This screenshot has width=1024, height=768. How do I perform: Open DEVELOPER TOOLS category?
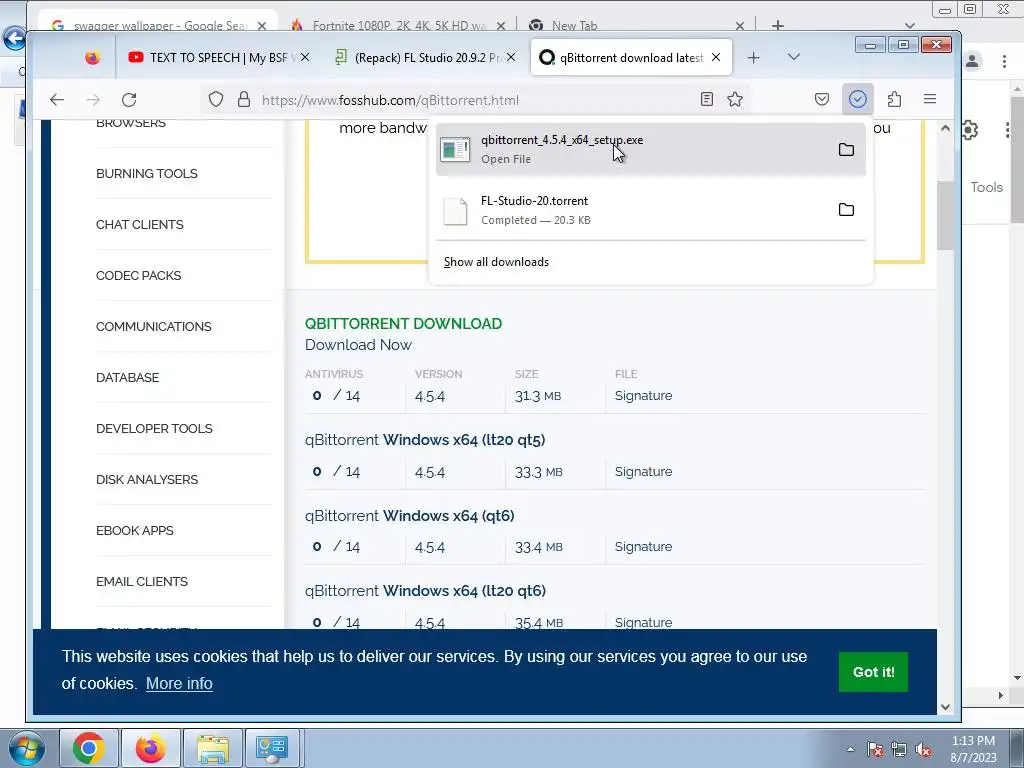click(154, 428)
